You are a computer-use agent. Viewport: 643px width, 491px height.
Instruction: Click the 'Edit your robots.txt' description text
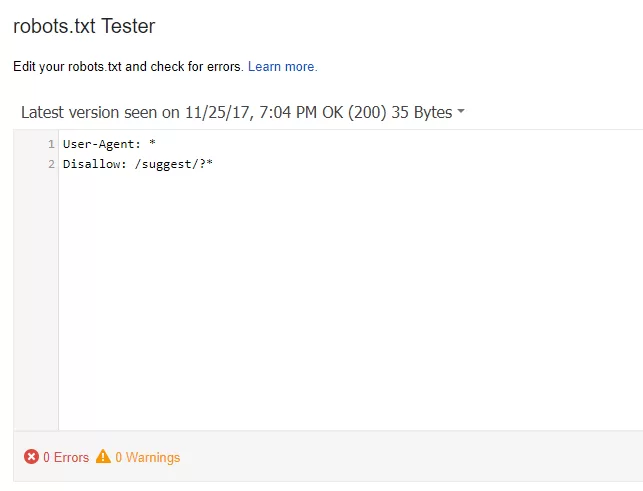[x=128, y=67]
